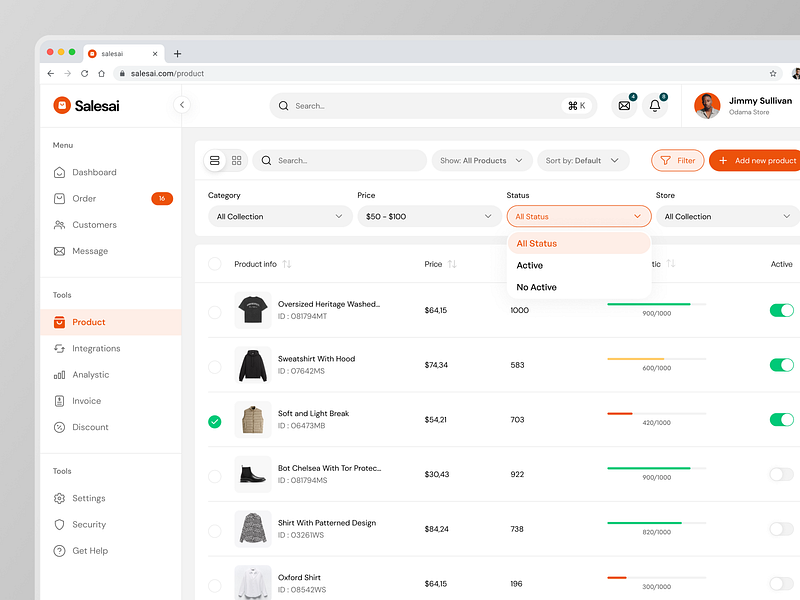
Task: Switch to grid view layout icon
Action: click(x=236, y=161)
